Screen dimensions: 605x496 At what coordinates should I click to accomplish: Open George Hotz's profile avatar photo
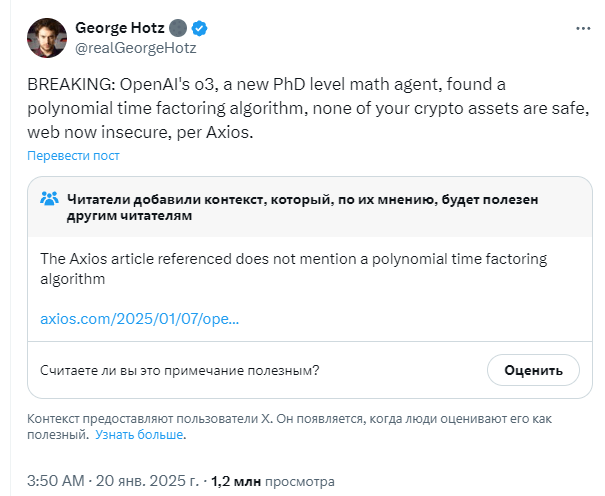coord(47,38)
